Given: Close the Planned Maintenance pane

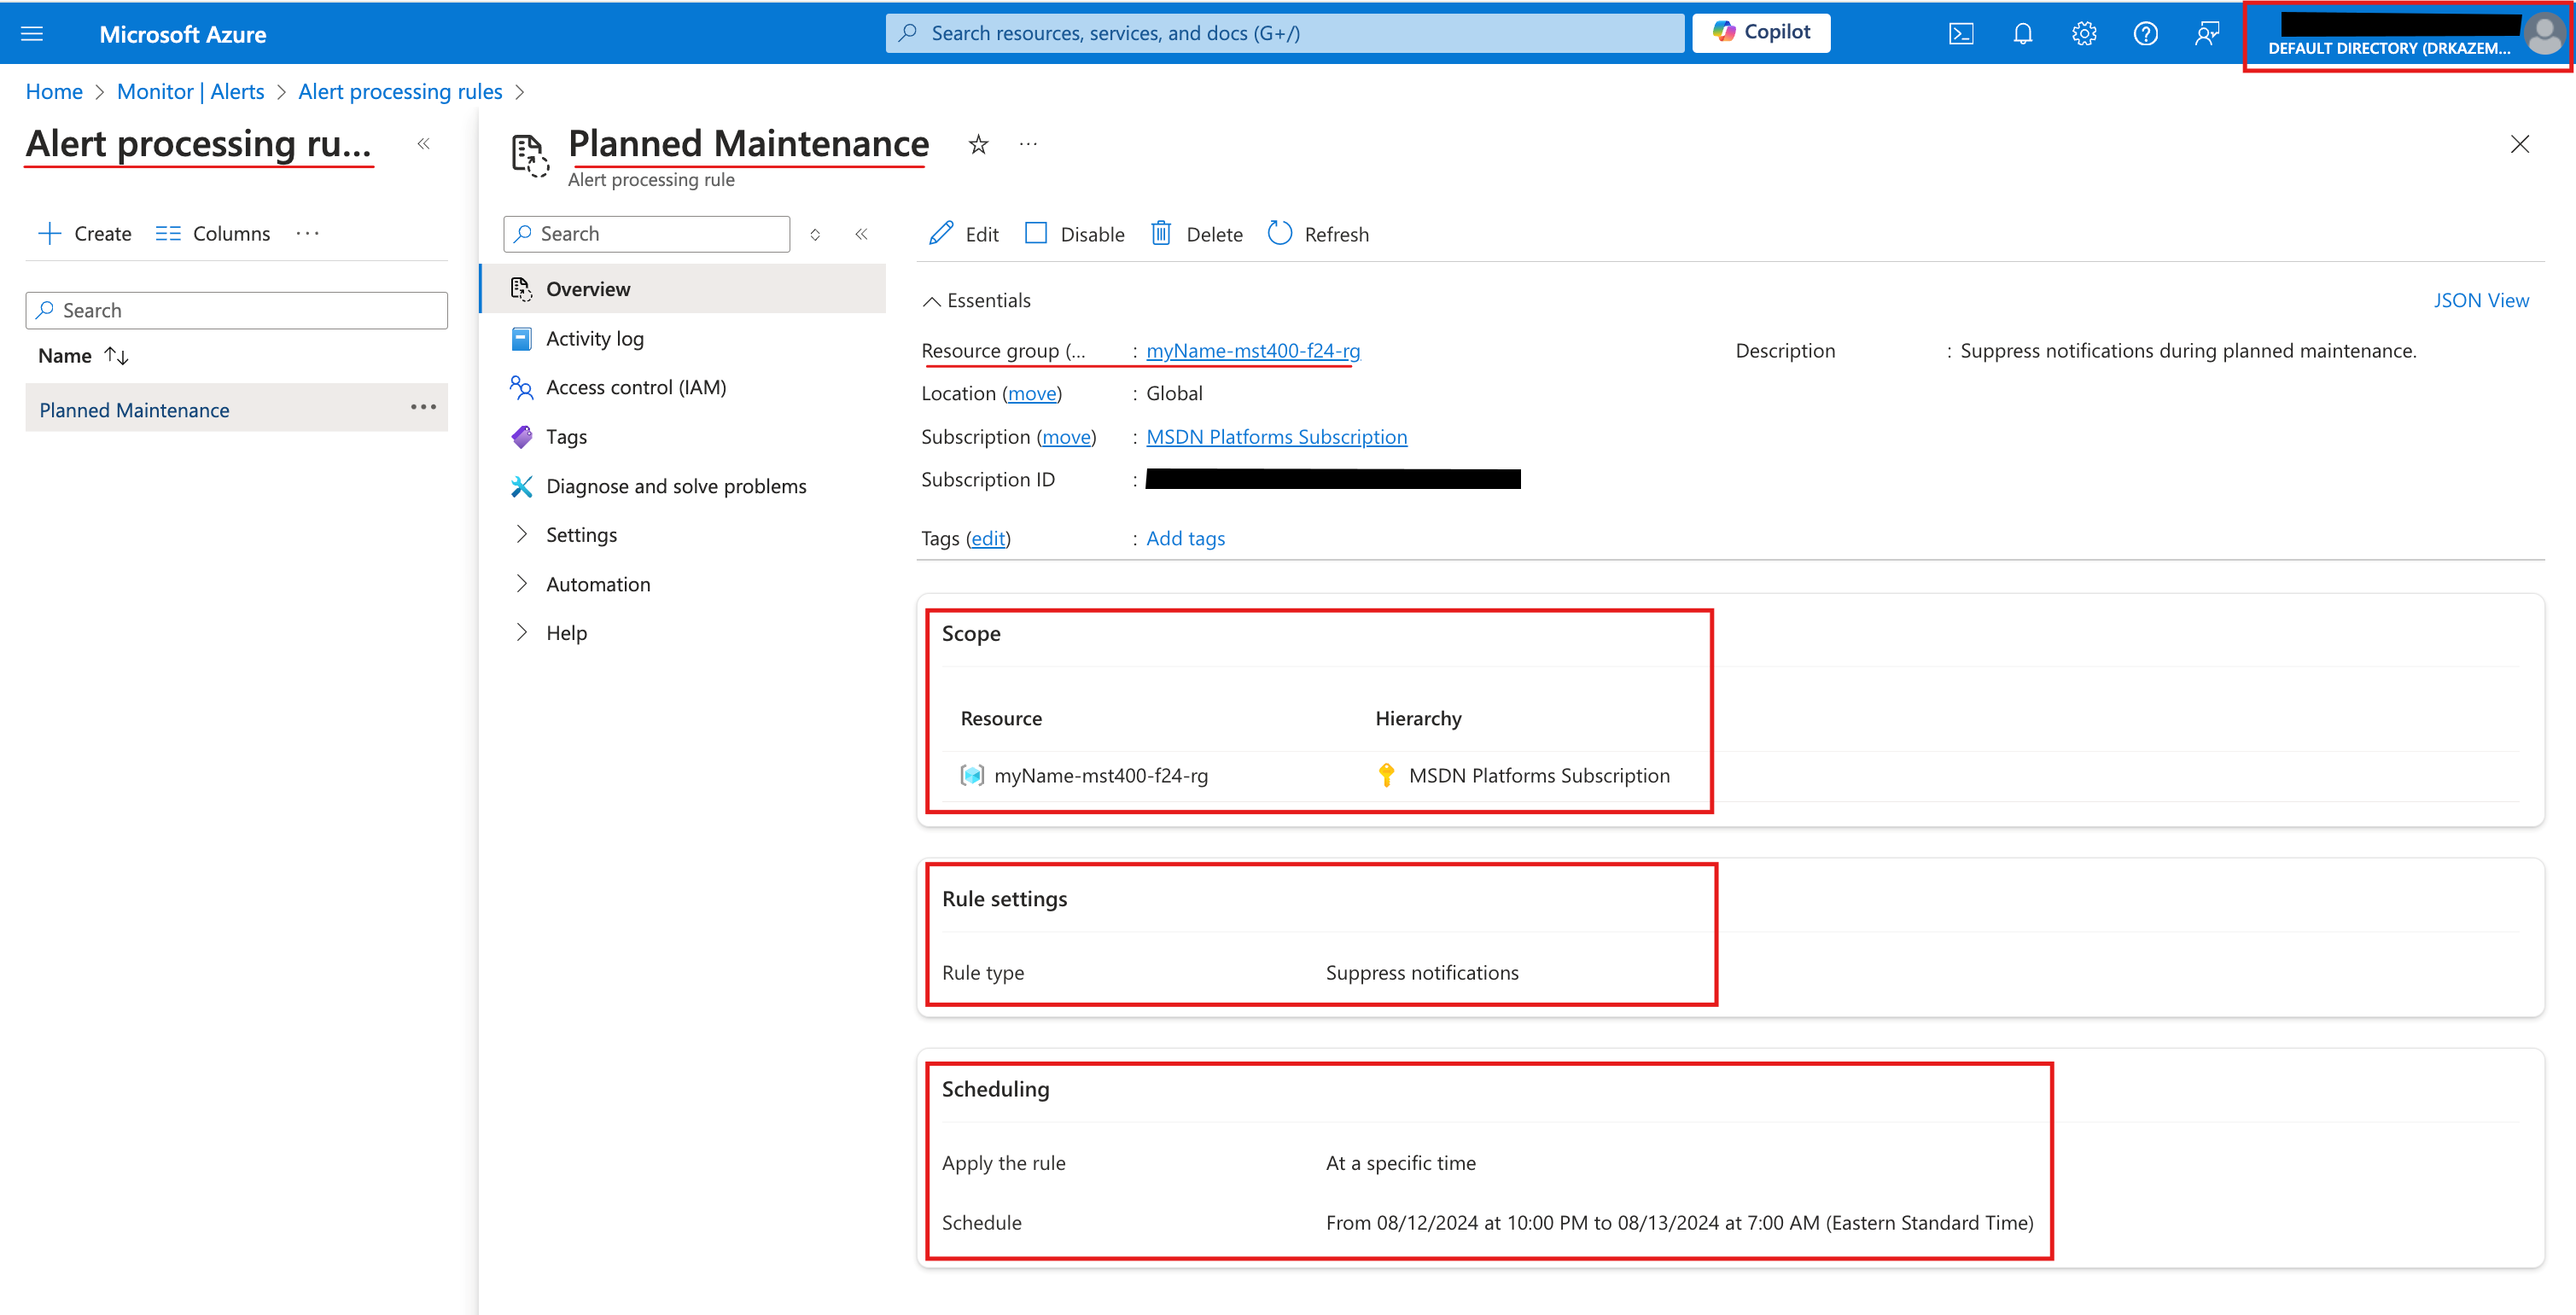Looking at the screenshot, I should [x=2519, y=144].
